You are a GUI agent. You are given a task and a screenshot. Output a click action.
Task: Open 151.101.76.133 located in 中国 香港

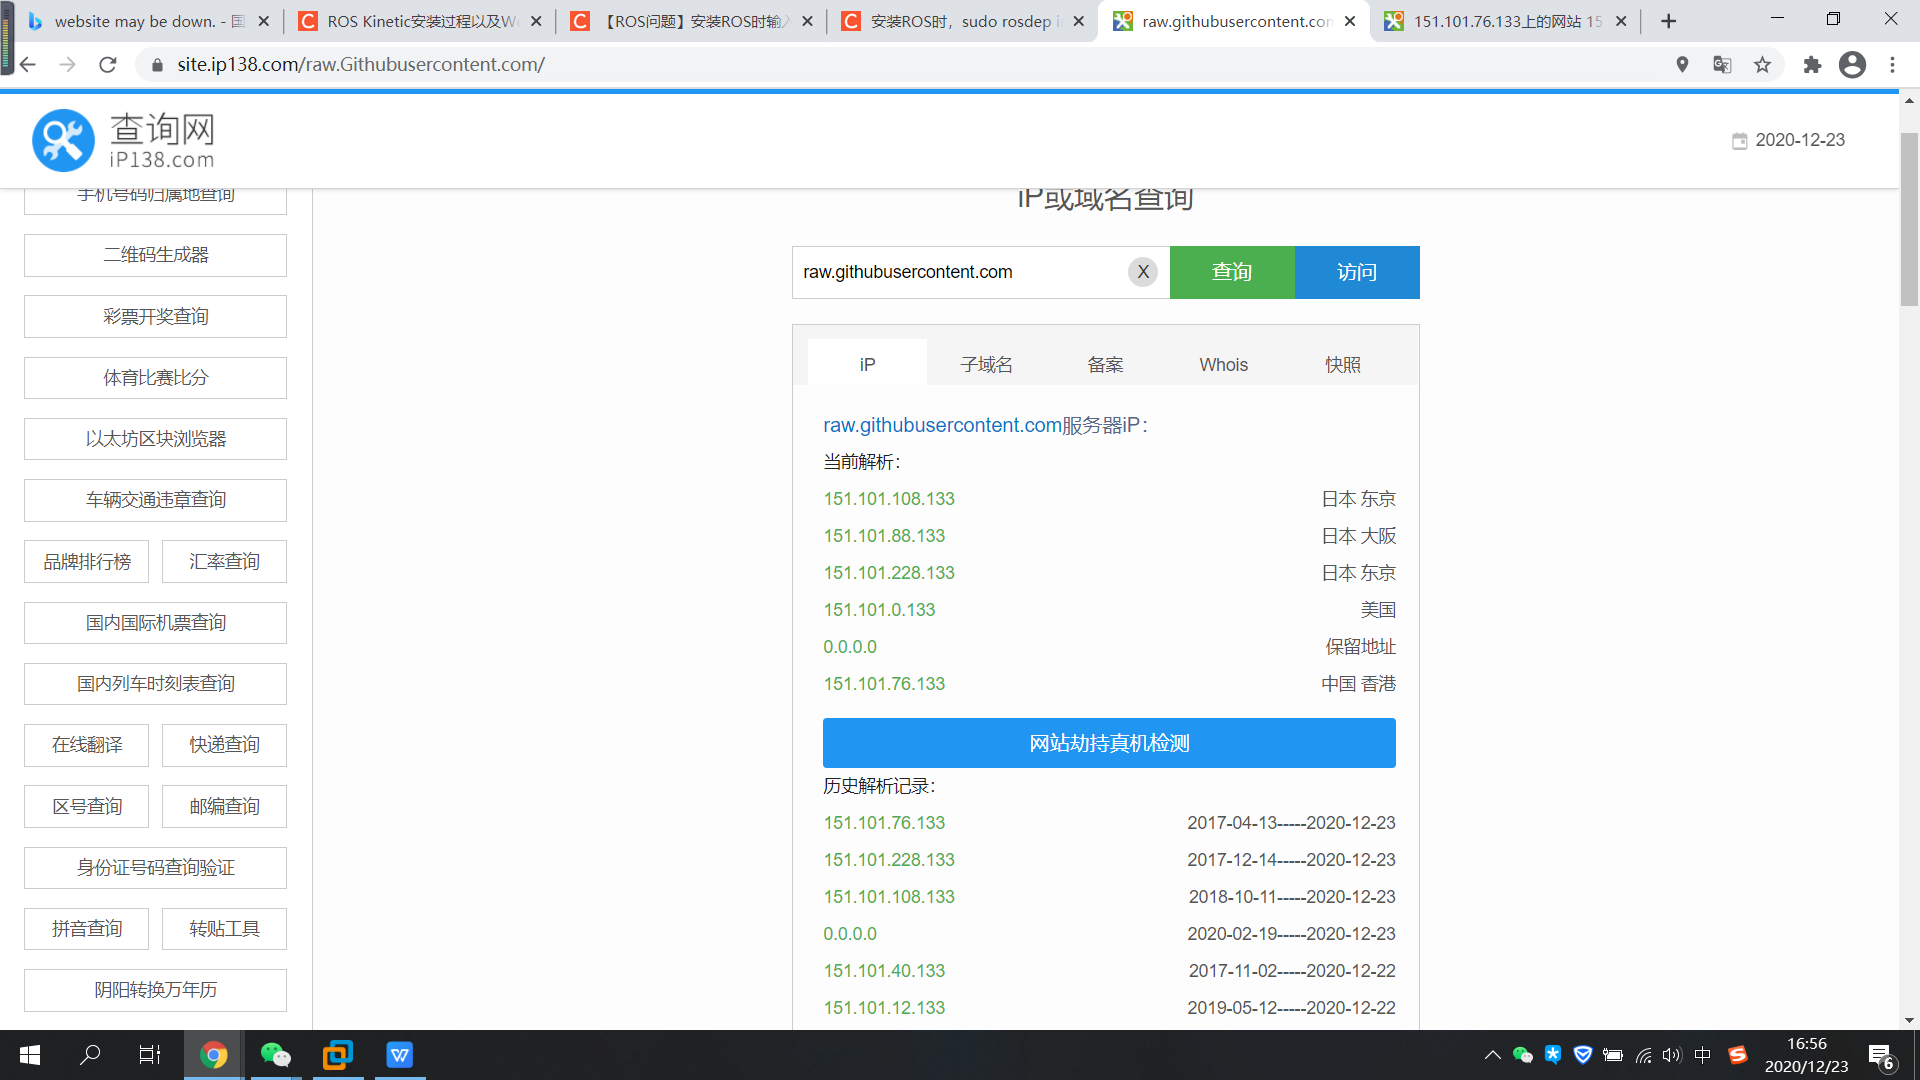(x=884, y=684)
